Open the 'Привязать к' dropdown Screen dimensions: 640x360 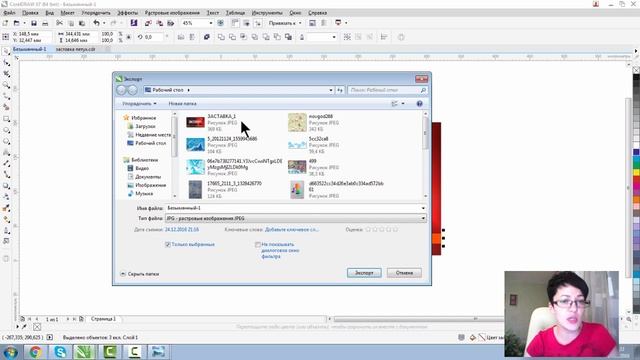285,23
